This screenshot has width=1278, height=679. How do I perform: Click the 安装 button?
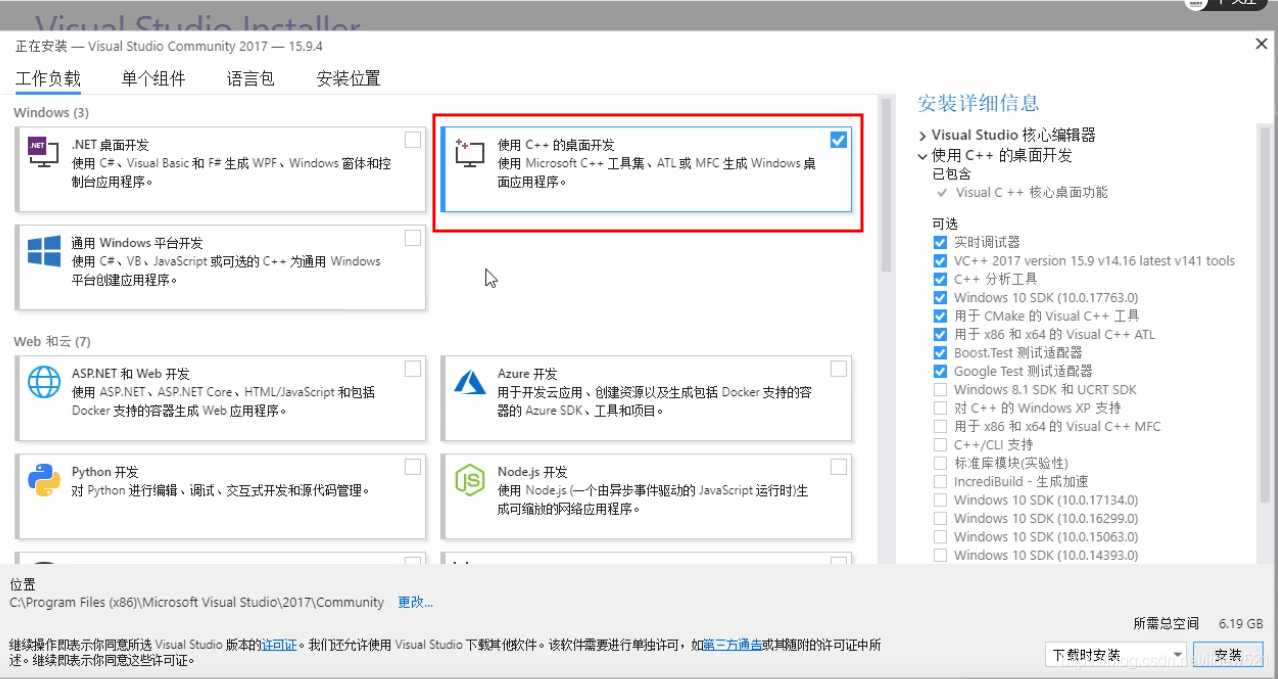coord(1228,655)
